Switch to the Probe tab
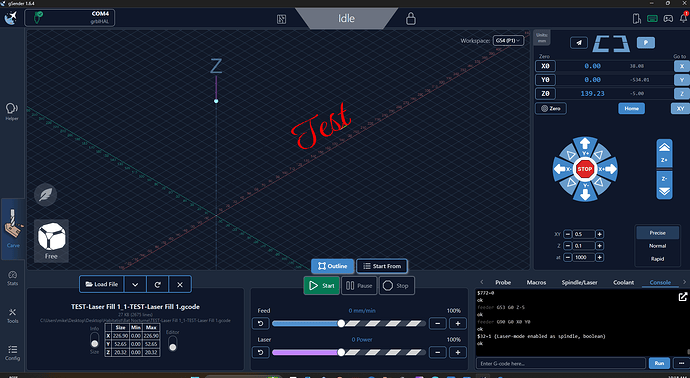 point(503,283)
